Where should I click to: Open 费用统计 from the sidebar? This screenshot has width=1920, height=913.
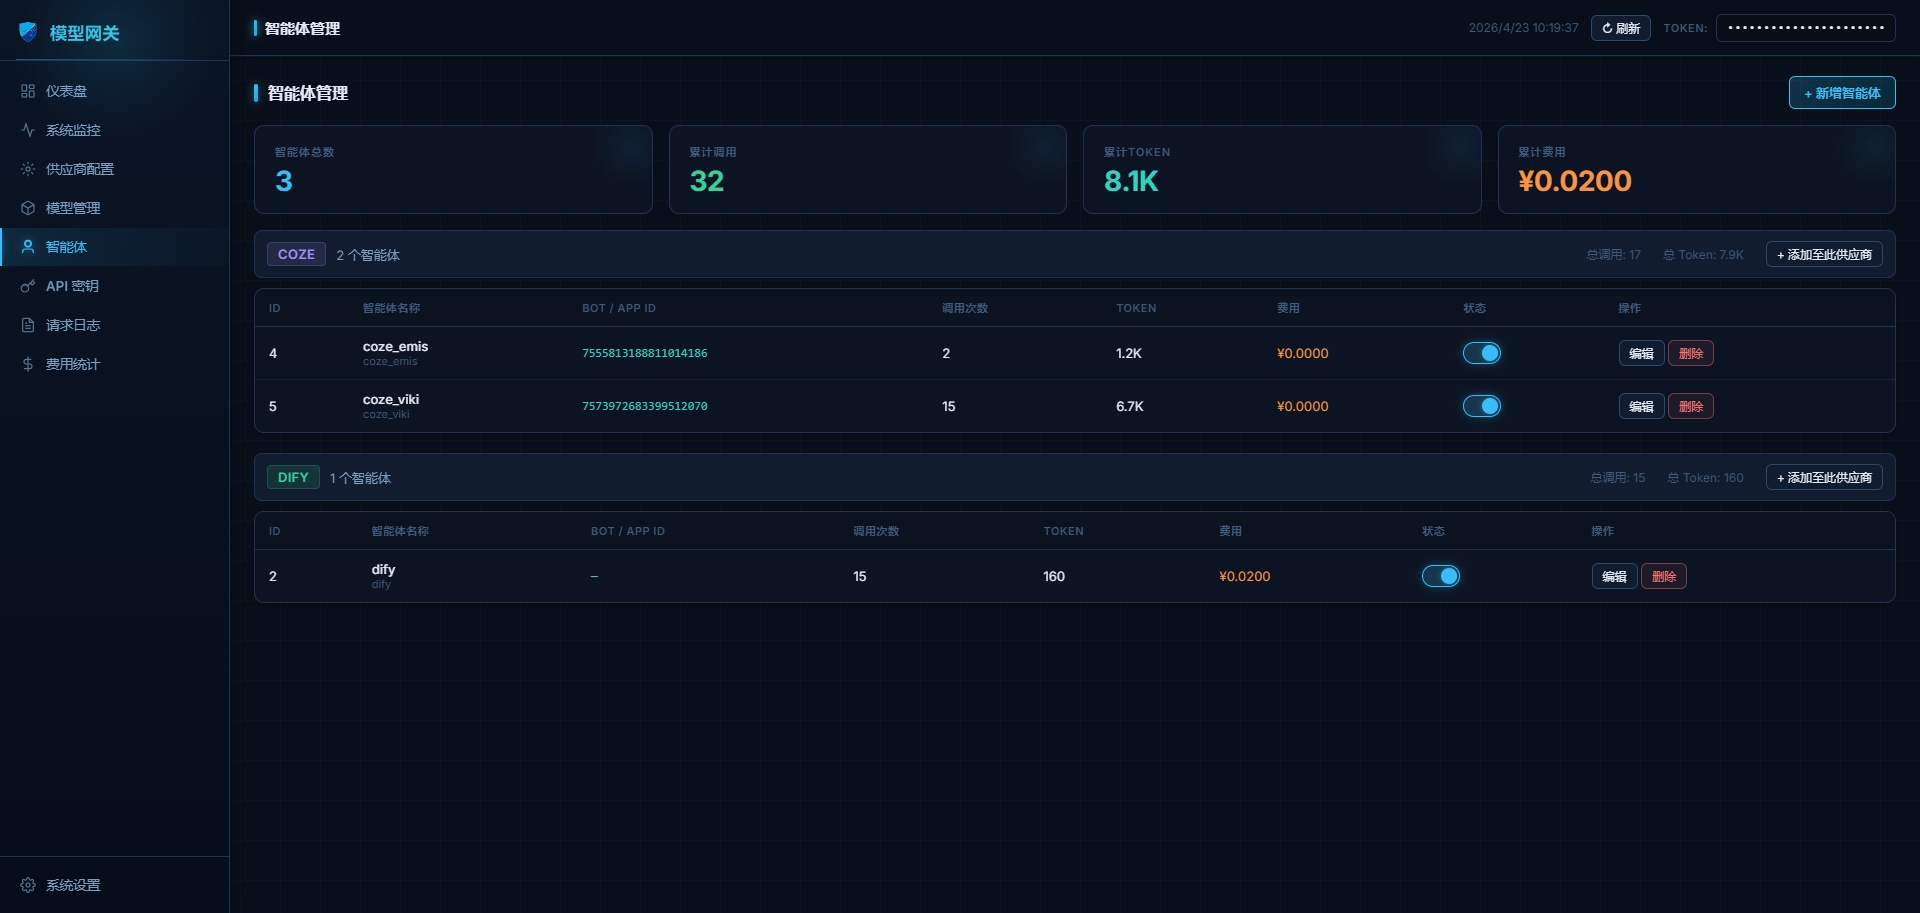coord(115,364)
